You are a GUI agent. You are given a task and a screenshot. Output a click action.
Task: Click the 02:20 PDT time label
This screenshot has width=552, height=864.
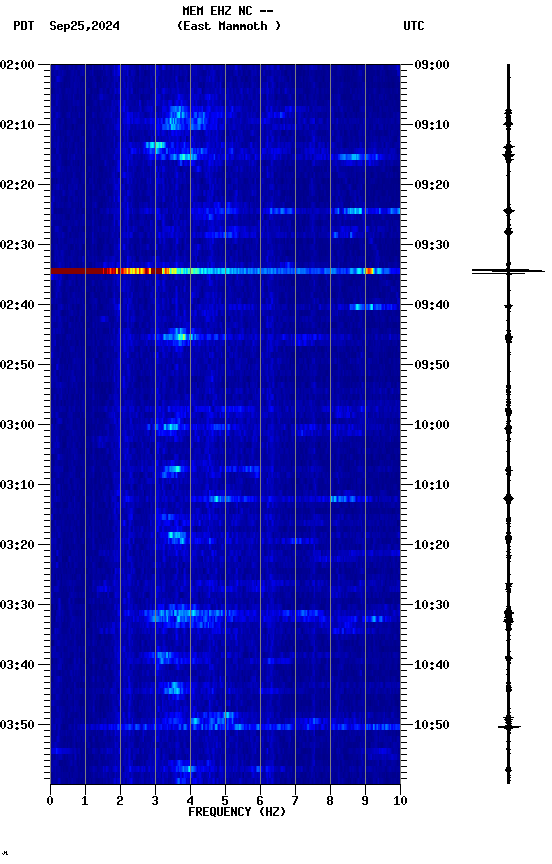click(17, 185)
